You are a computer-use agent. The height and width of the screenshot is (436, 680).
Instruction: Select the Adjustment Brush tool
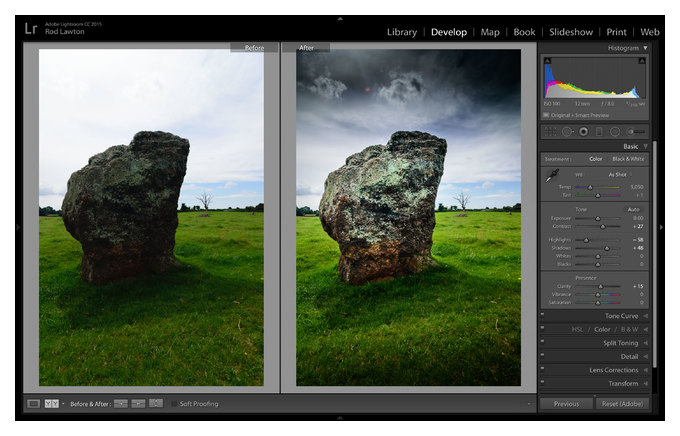tap(637, 131)
